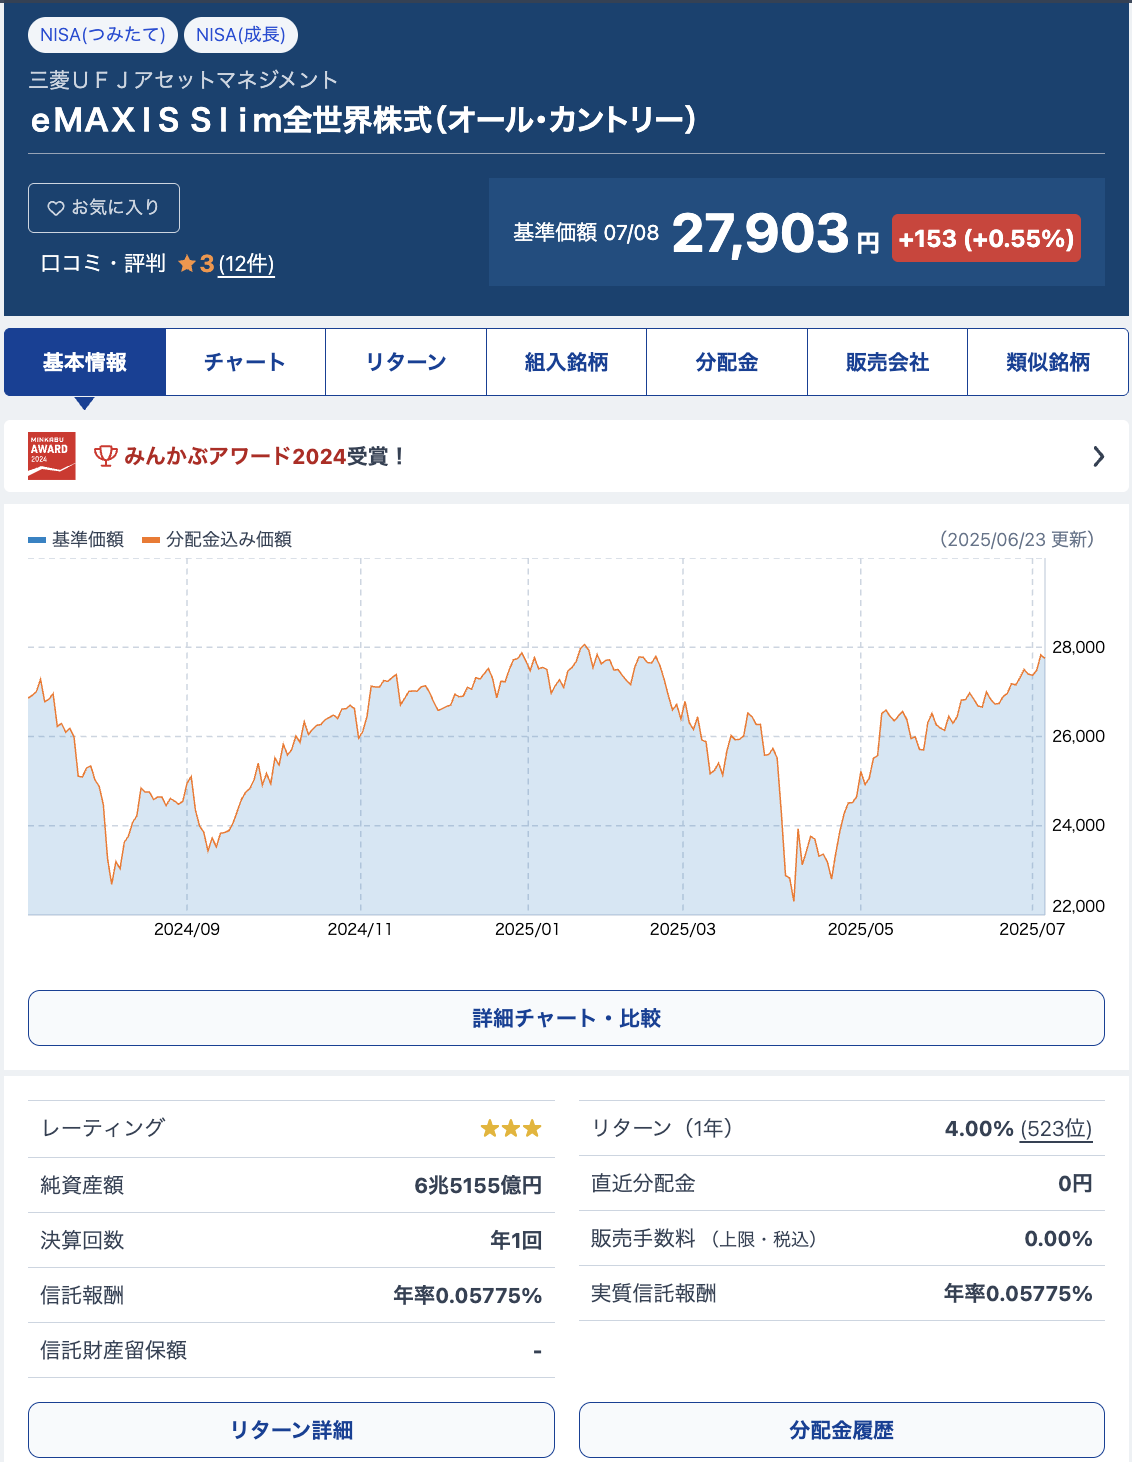Follow the (523位) ranking link

[1056, 1129]
